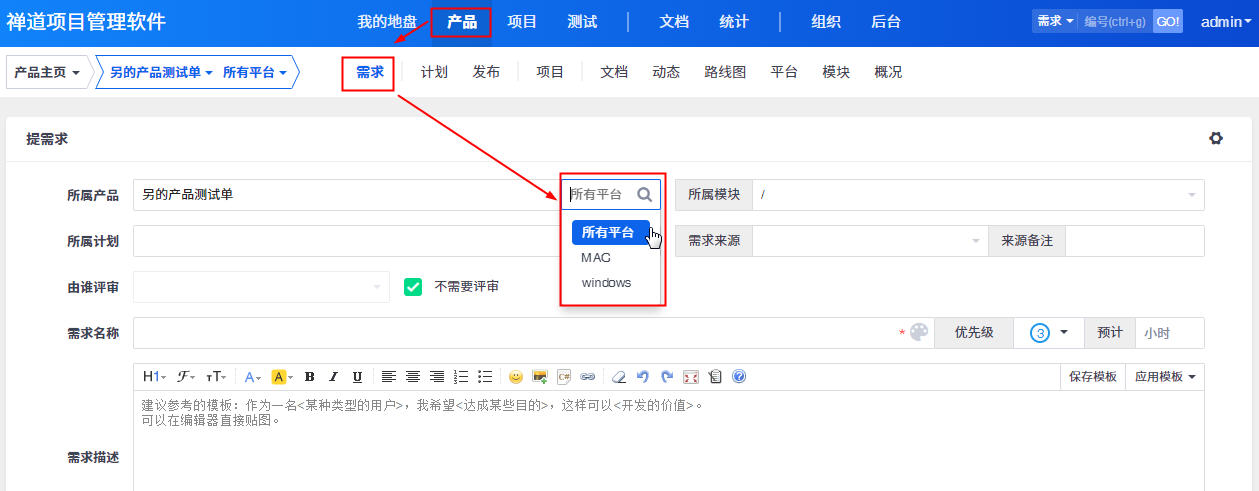Viewport: 1259px width, 491px height.
Task: Open the text color picker
Action: (253, 377)
